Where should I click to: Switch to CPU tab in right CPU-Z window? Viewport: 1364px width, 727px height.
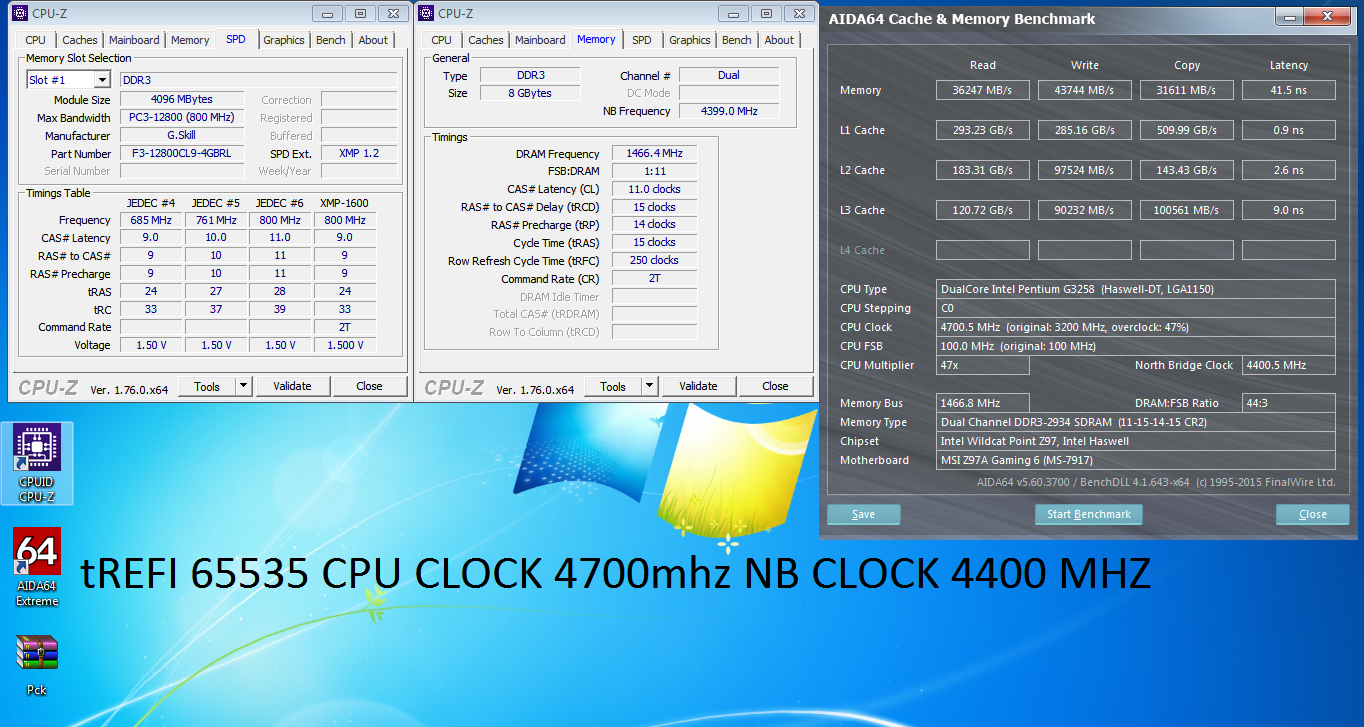(x=442, y=40)
